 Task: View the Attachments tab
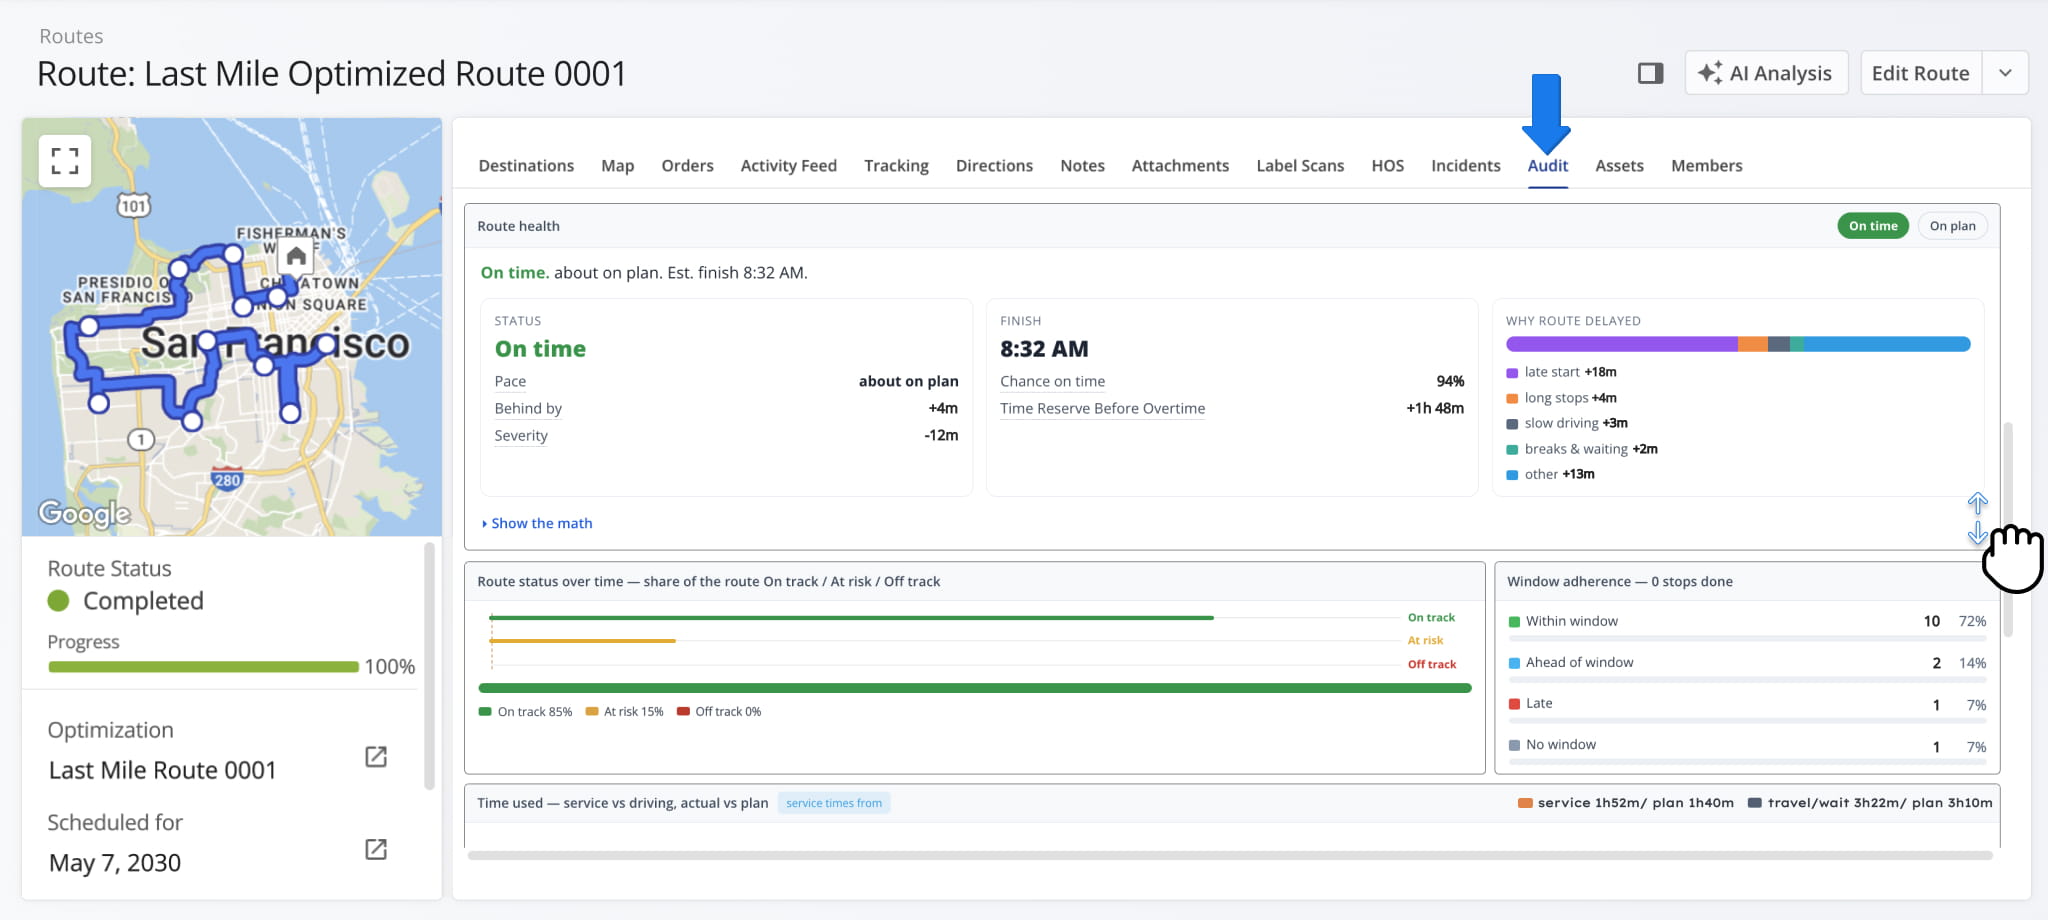(1180, 166)
